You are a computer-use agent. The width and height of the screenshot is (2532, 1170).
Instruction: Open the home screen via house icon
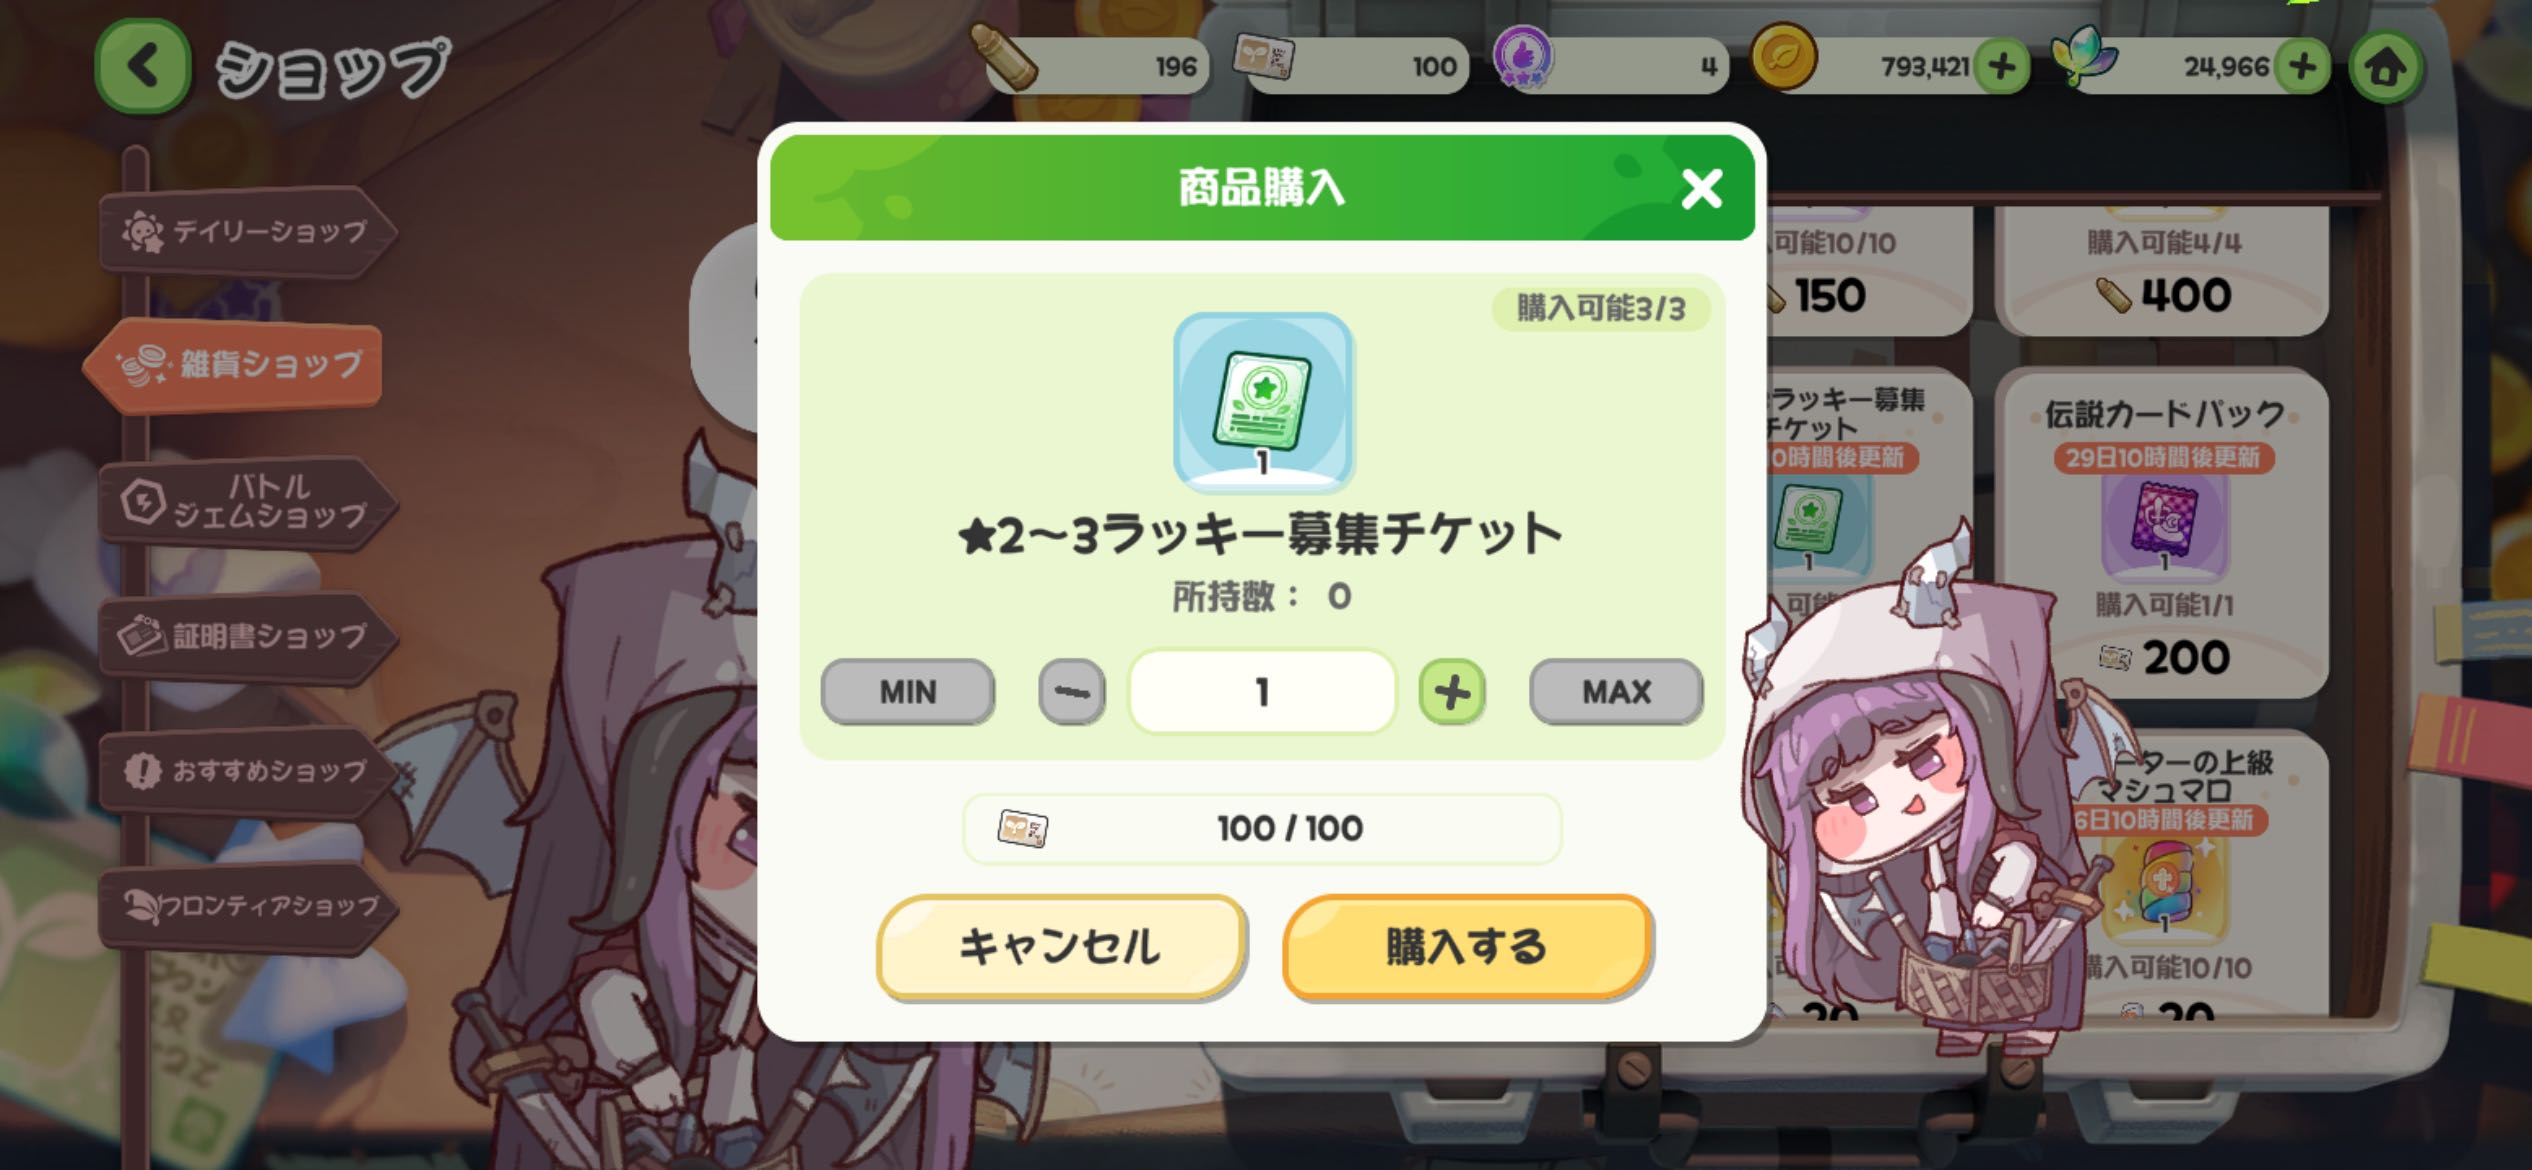point(2386,67)
